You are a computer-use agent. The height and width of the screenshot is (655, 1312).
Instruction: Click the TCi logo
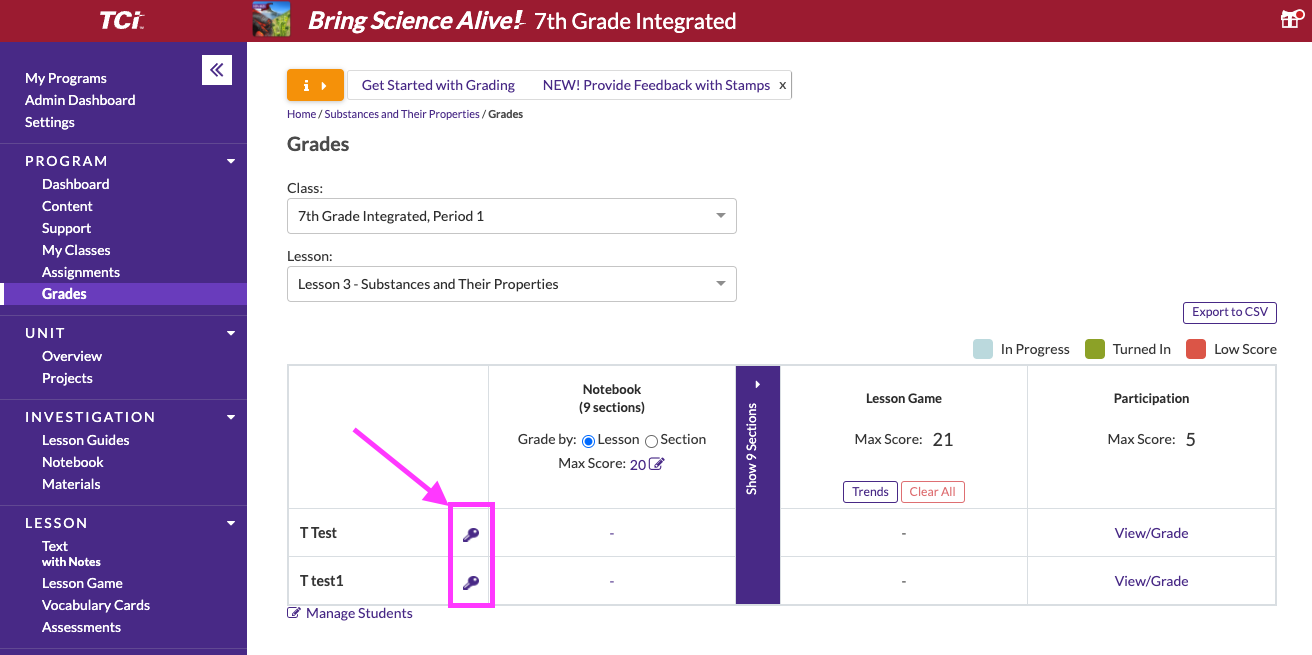pos(122,20)
